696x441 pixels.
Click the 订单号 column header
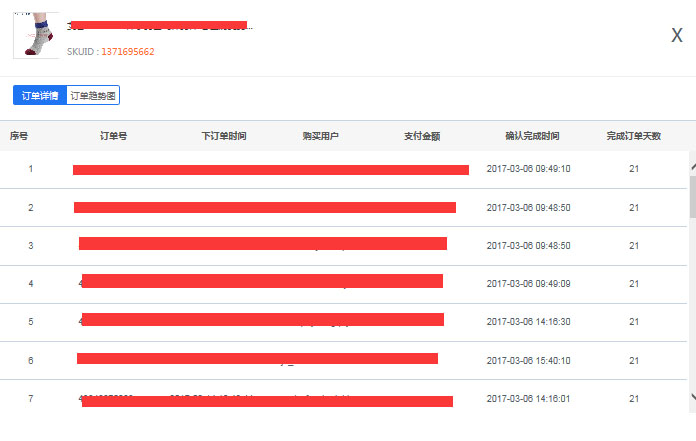pos(113,136)
